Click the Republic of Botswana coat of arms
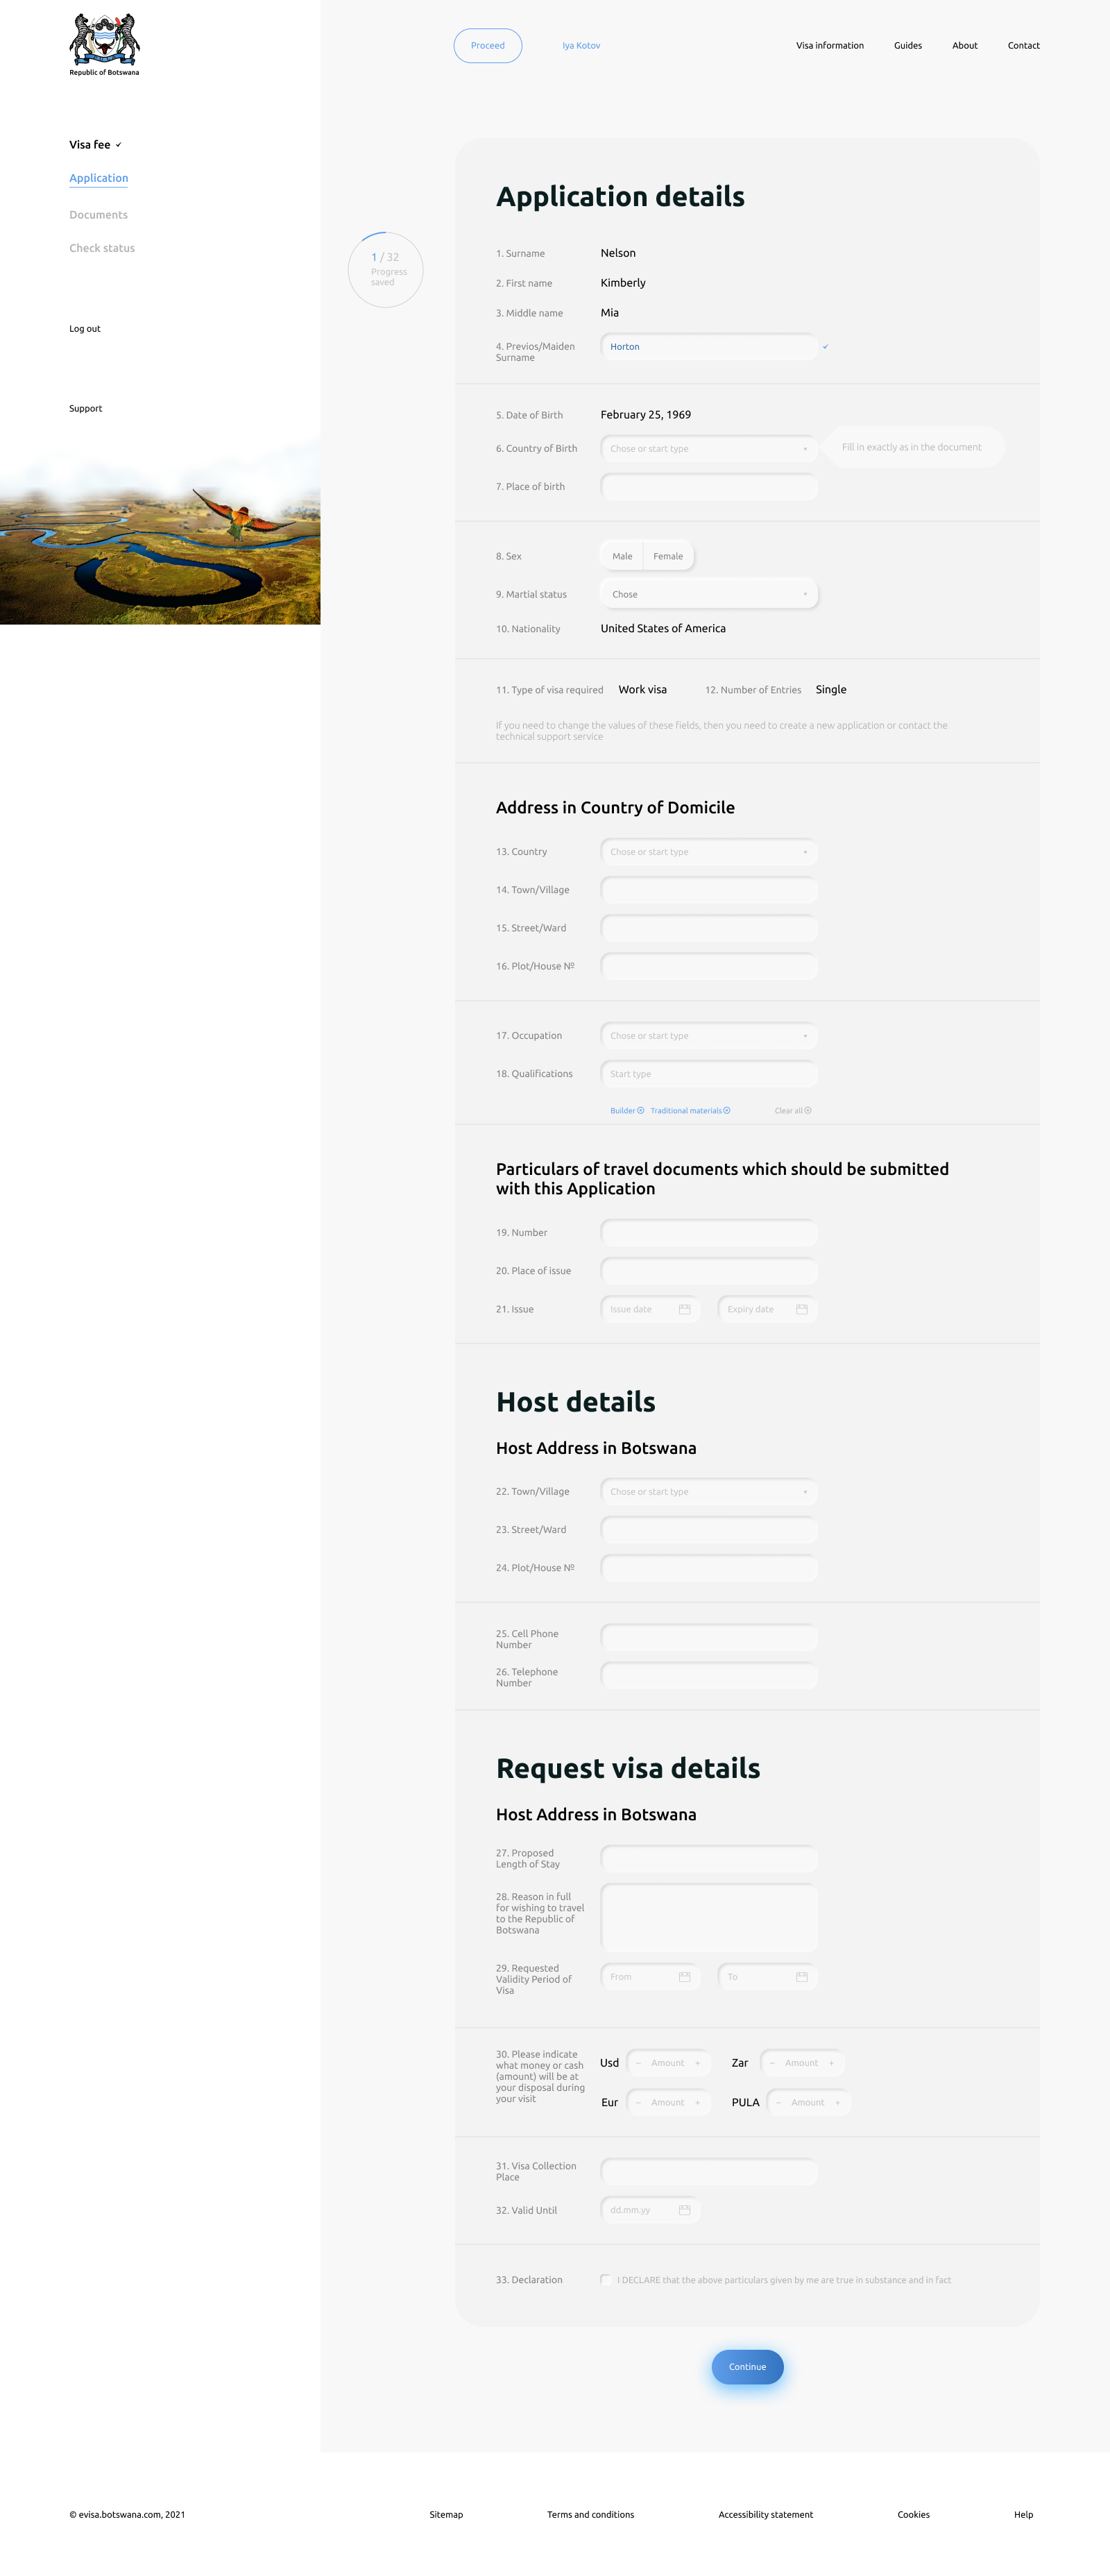 pyautogui.click(x=104, y=40)
